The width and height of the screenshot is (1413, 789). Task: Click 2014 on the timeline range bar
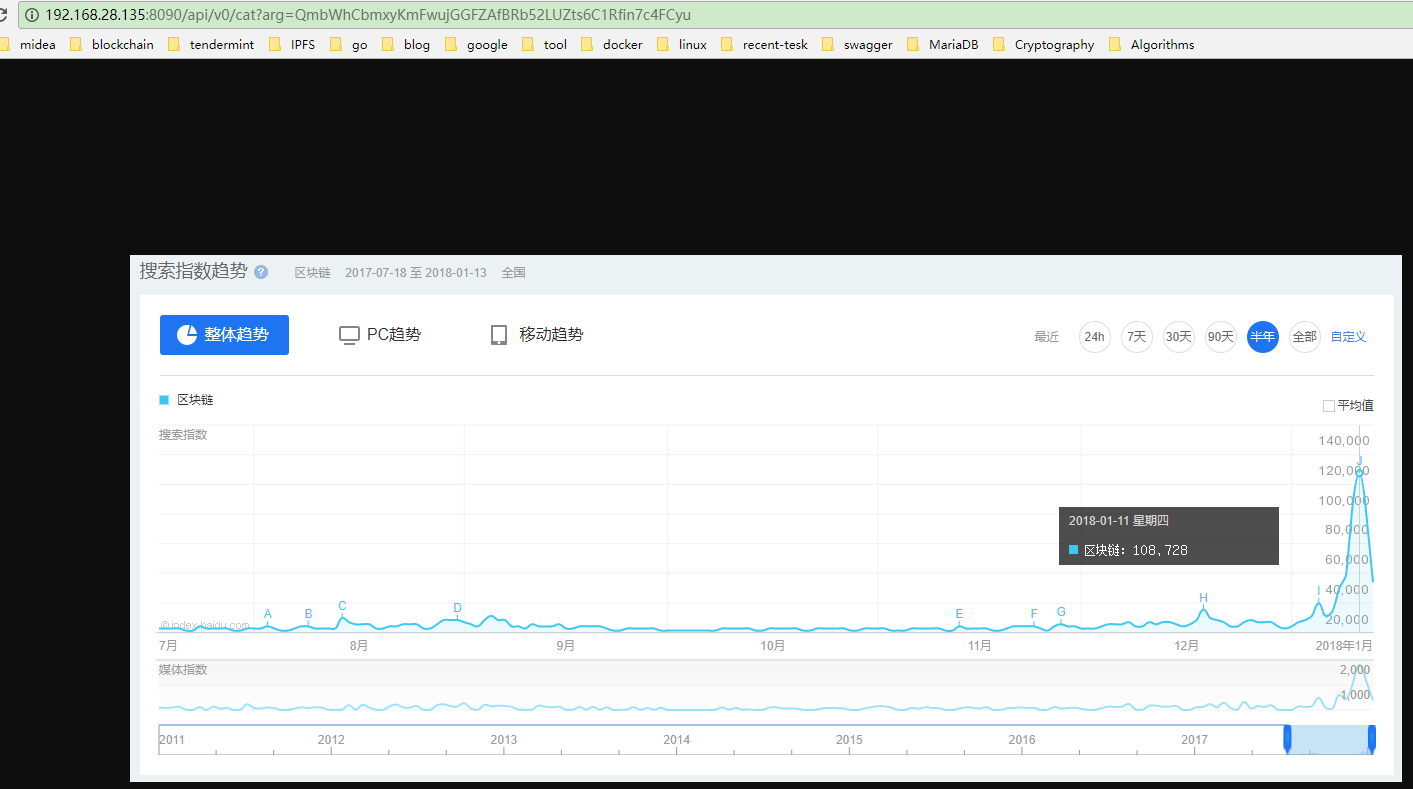(x=676, y=740)
